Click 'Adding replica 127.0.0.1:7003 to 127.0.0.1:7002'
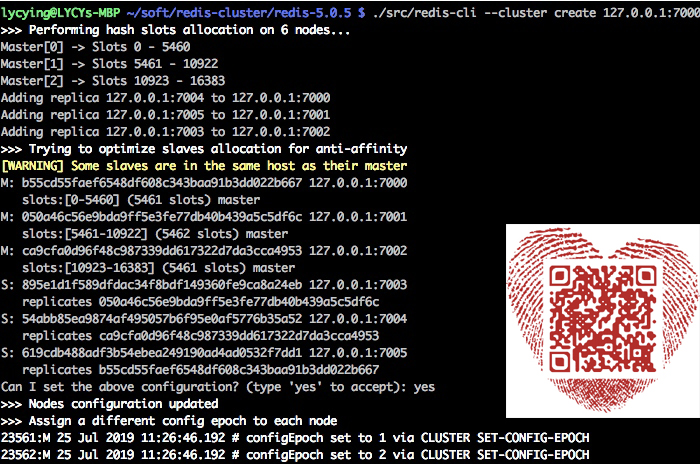Screen dimensions: 700x464 coord(166,132)
